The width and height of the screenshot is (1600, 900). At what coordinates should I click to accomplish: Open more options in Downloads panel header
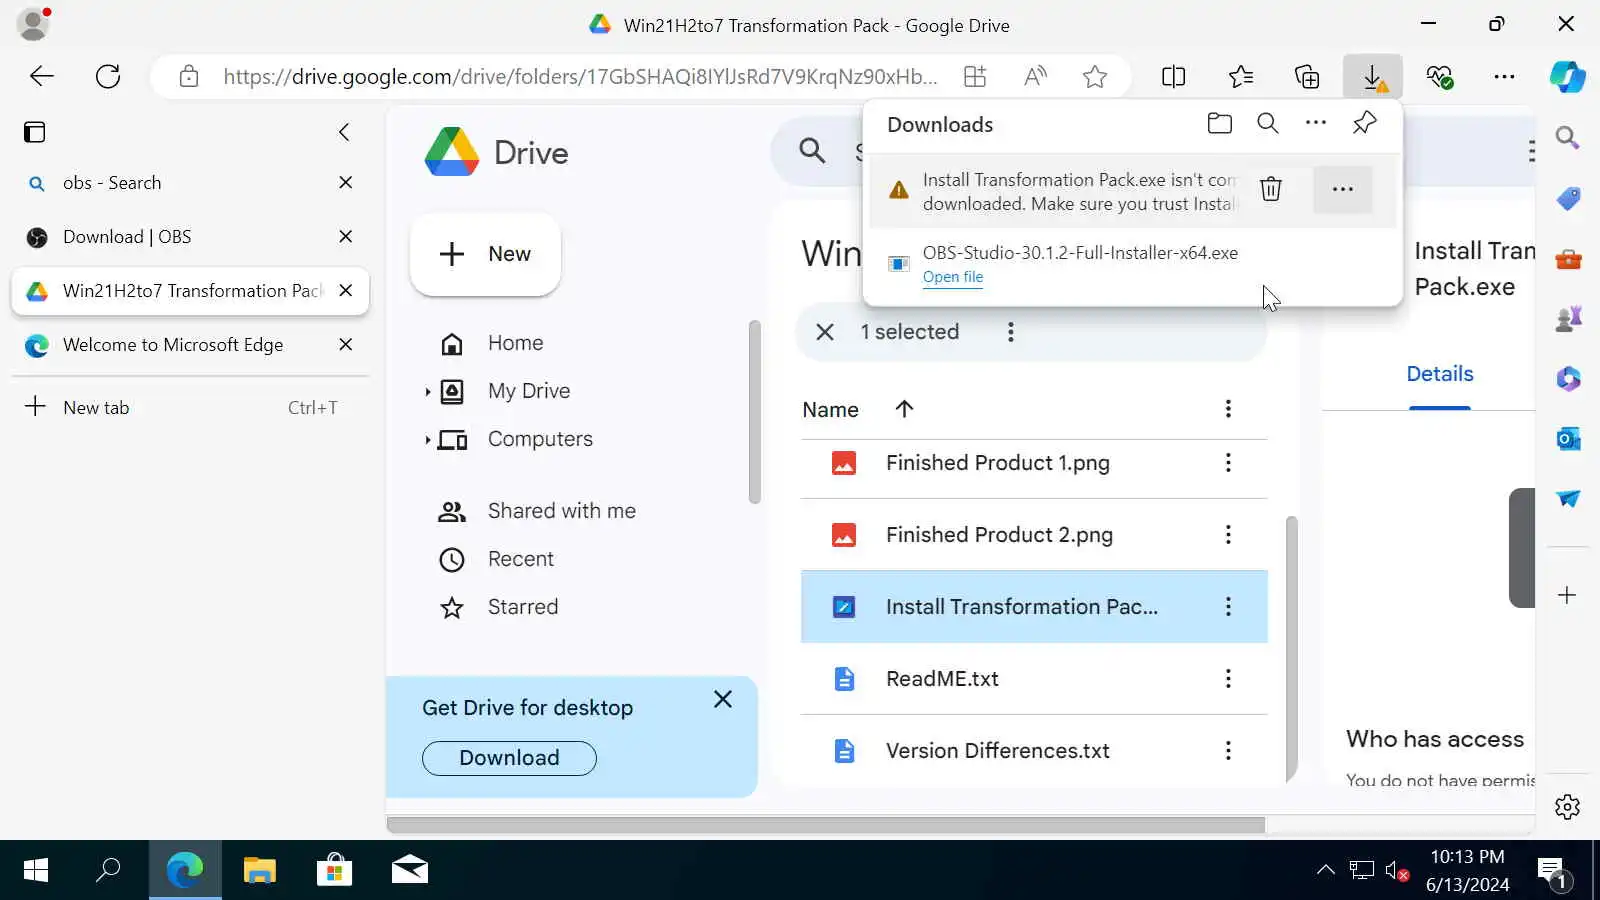[x=1316, y=123]
